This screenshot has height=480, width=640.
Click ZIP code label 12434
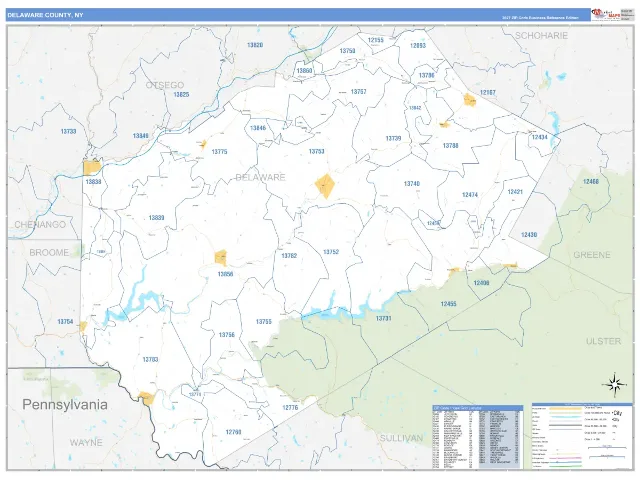(540, 137)
